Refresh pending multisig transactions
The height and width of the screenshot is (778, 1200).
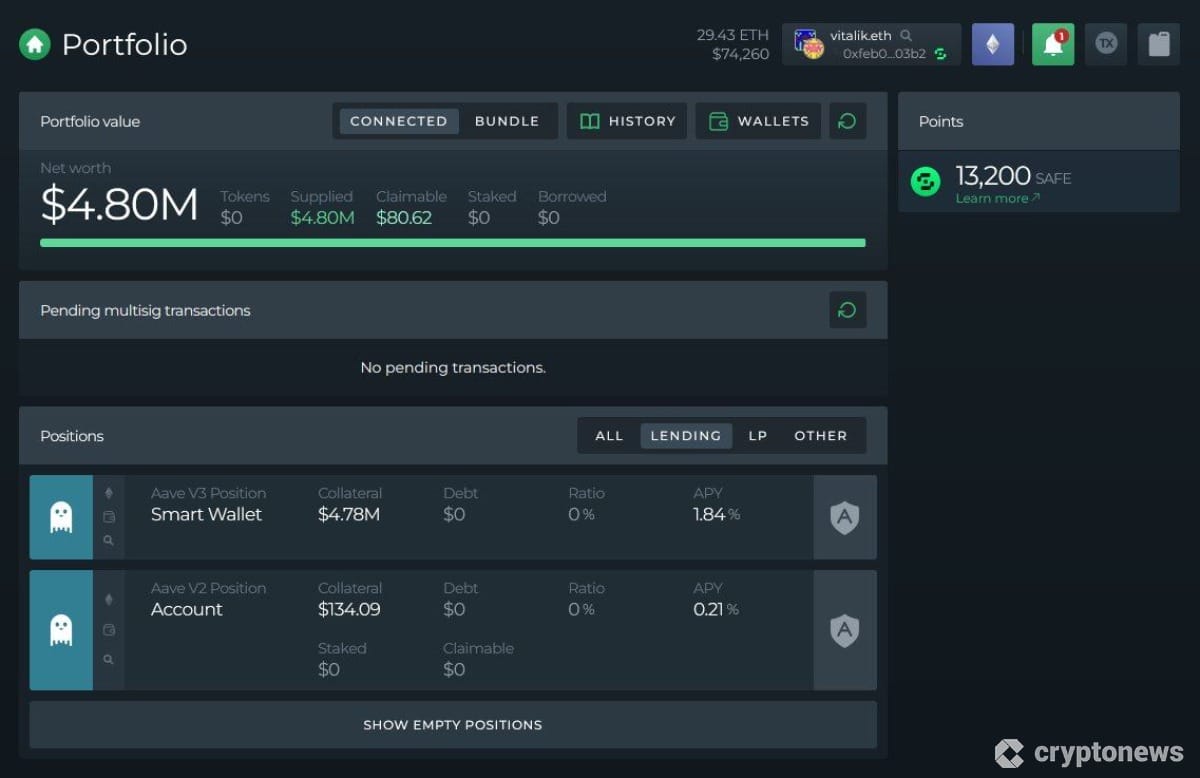coord(847,310)
